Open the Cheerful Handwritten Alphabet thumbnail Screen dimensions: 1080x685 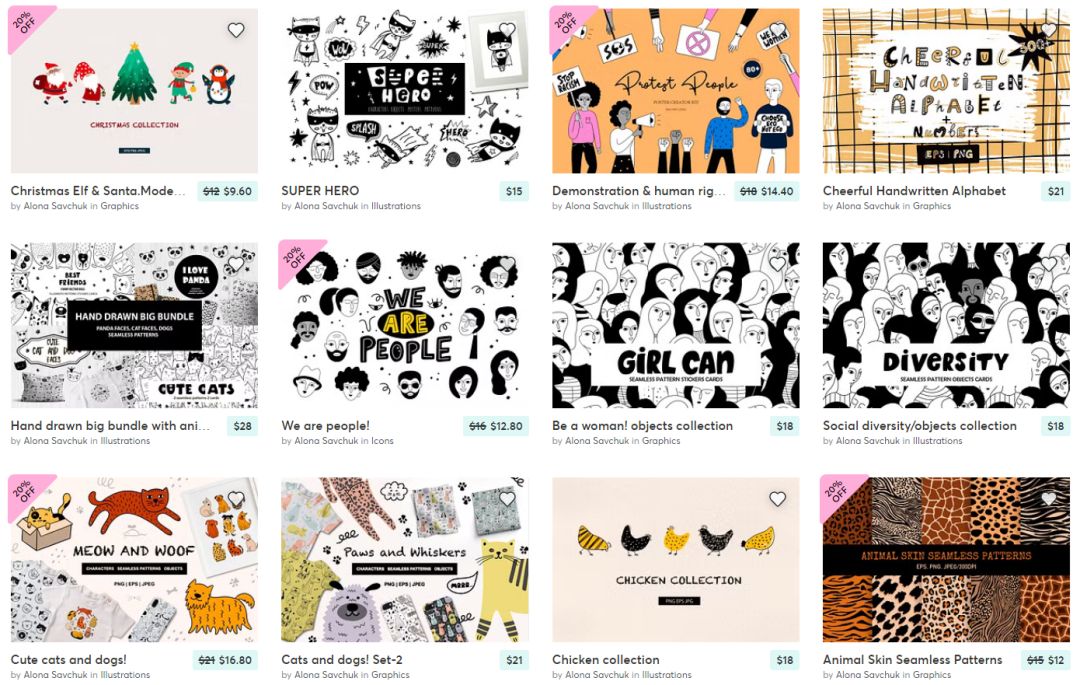coord(946,91)
